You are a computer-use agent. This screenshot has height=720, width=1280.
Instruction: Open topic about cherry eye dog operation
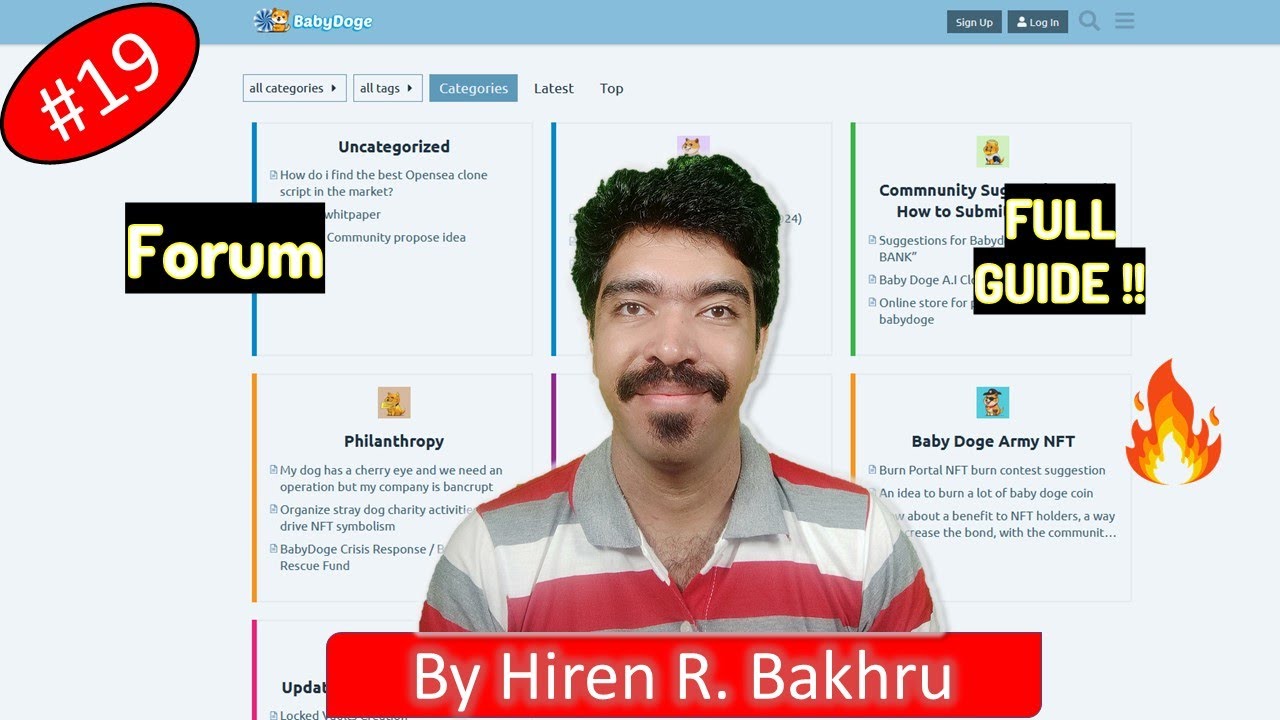390,478
